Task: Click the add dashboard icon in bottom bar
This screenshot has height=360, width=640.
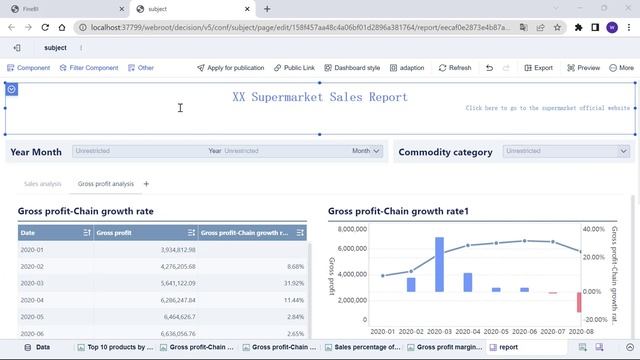Action: click(599, 347)
